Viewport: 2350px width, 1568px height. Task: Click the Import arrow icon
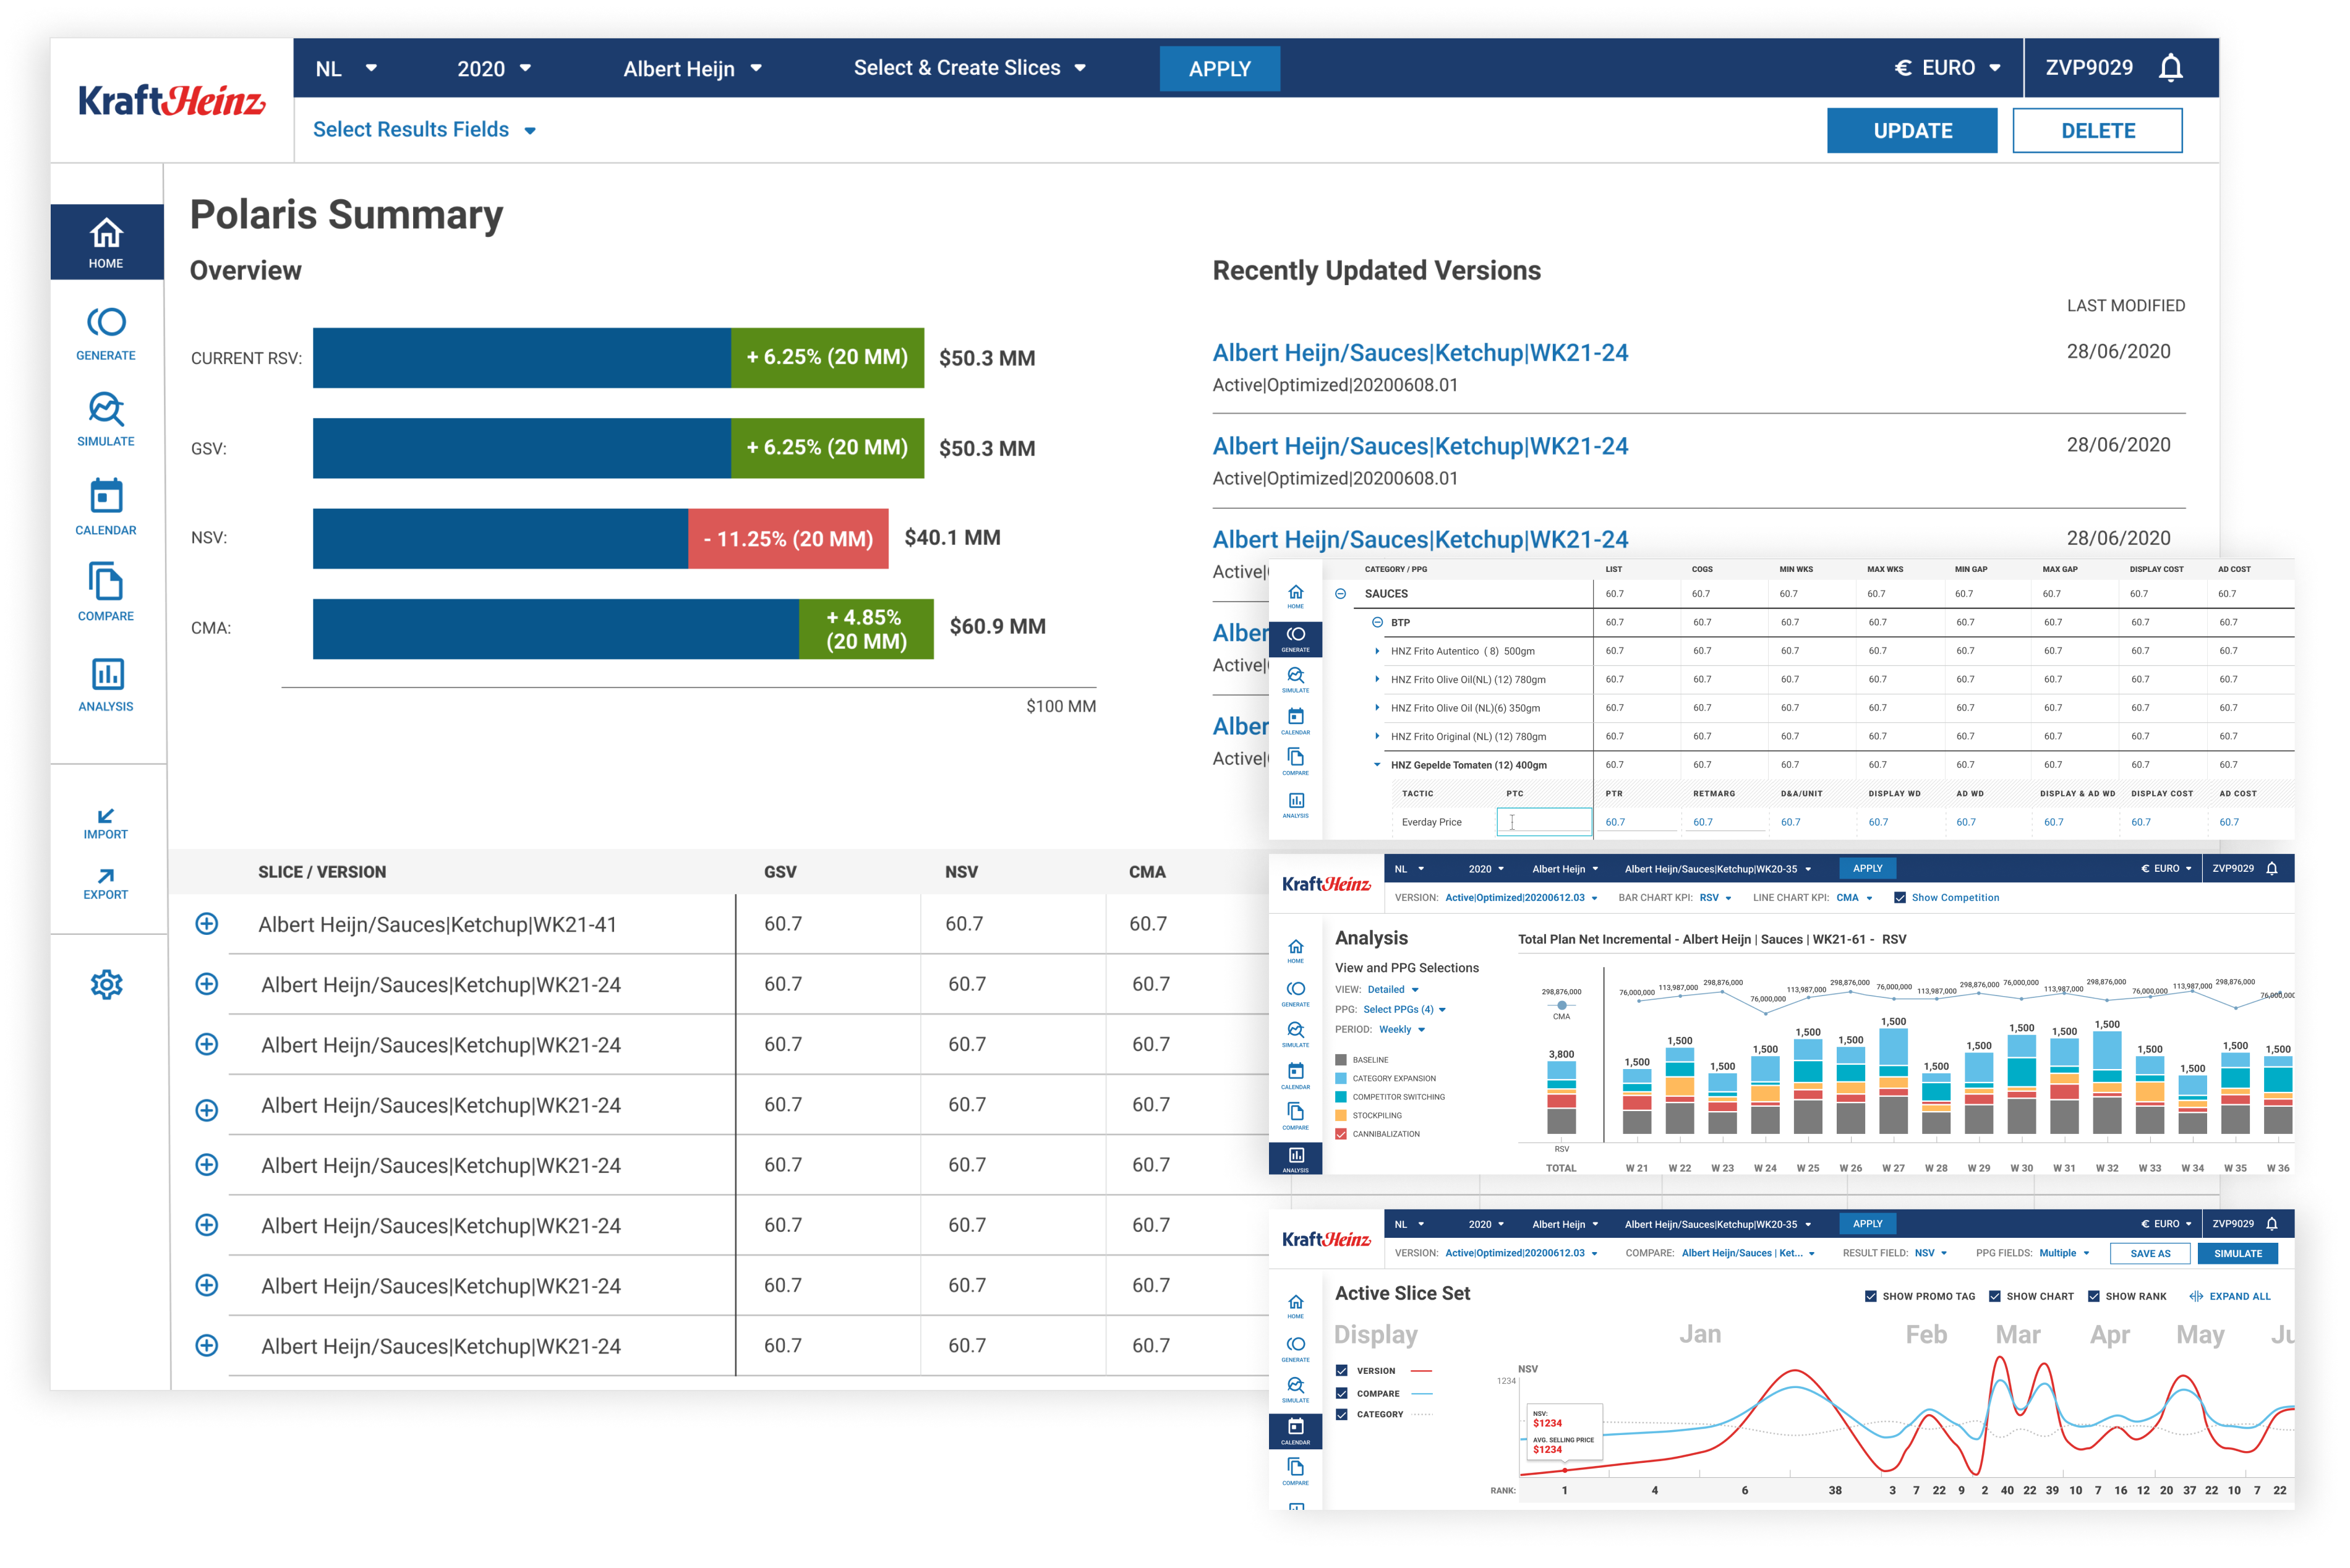(x=106, y=816)
